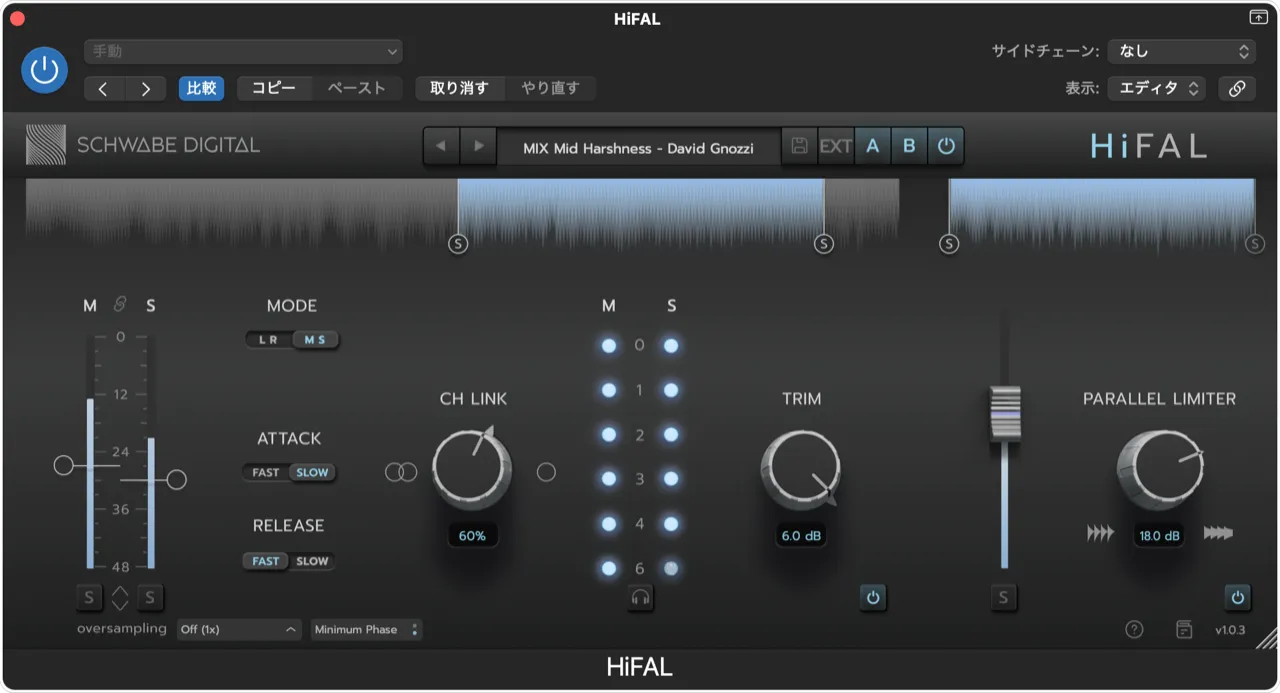Click the Parallel Limiter mix fader handle
The image size is (1280, 693).
[x=1005, y=413]
